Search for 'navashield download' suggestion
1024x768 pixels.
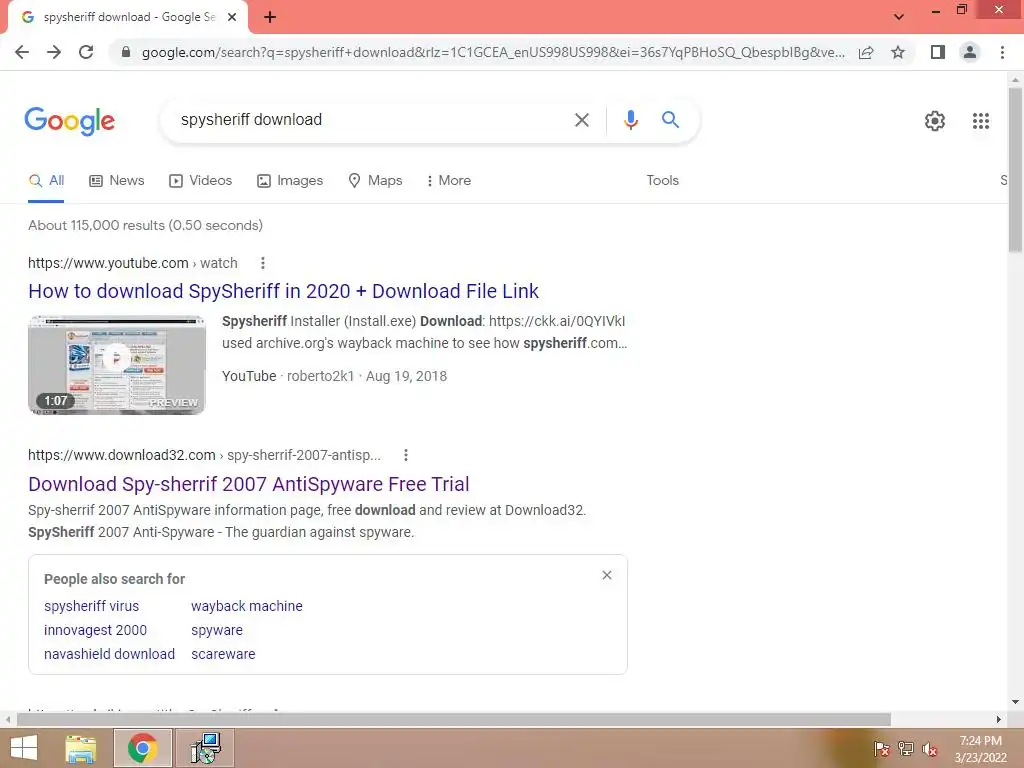tap(109, 654)
